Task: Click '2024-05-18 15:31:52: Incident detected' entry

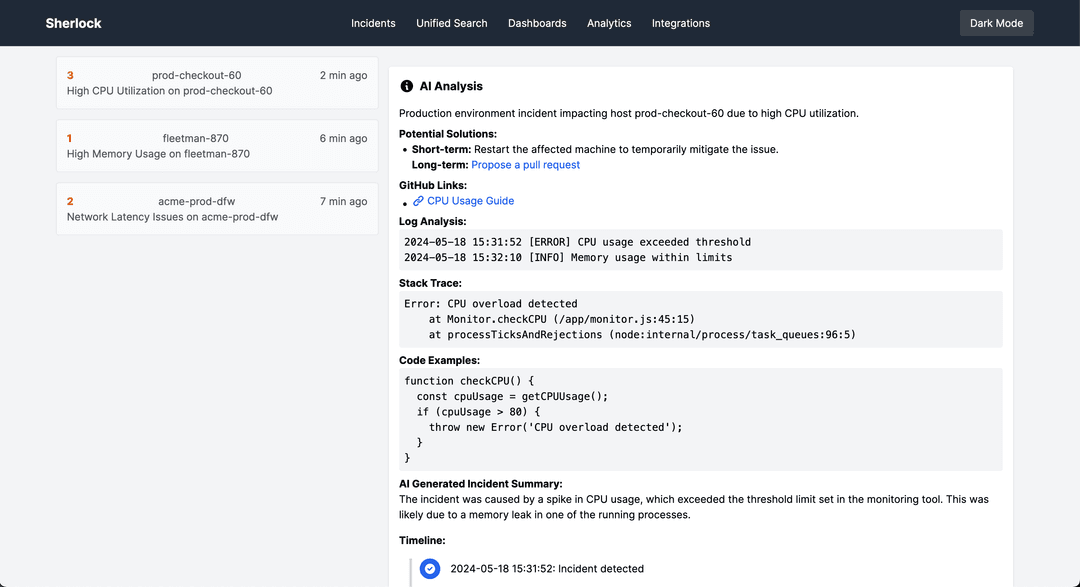Action: click(x=547, y=568)
